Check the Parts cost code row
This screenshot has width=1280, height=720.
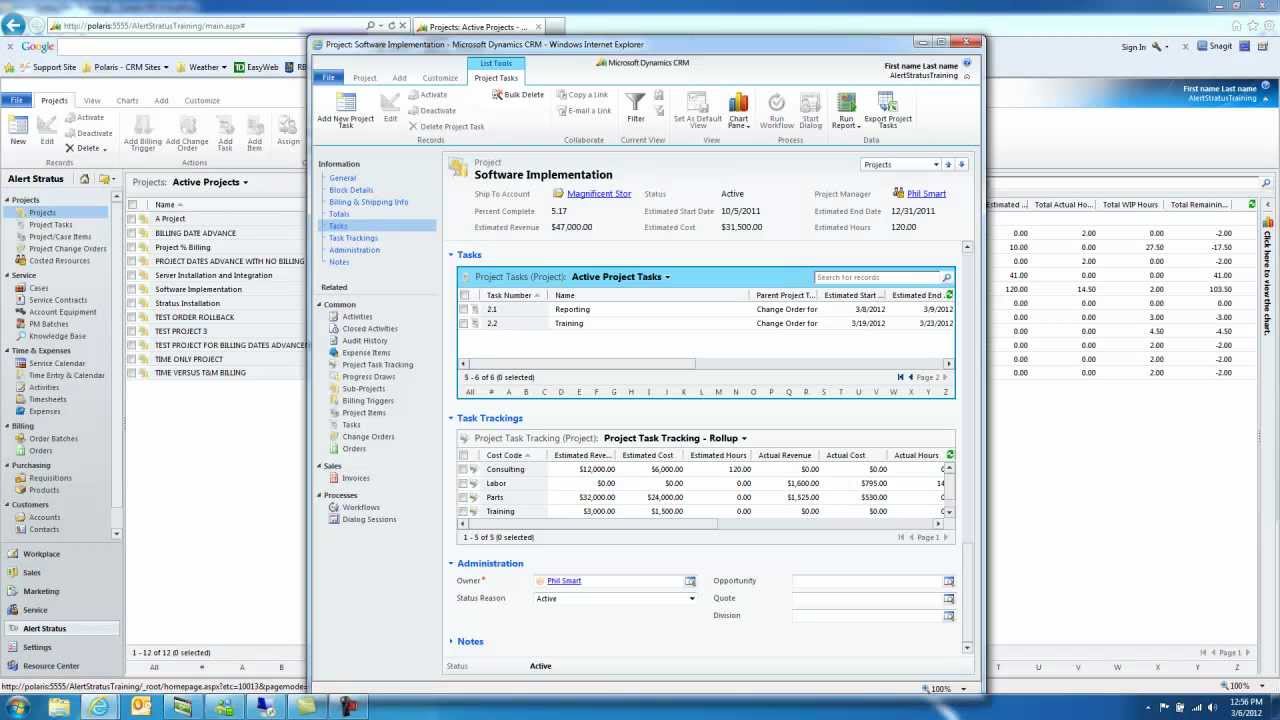tap(463, 497)
